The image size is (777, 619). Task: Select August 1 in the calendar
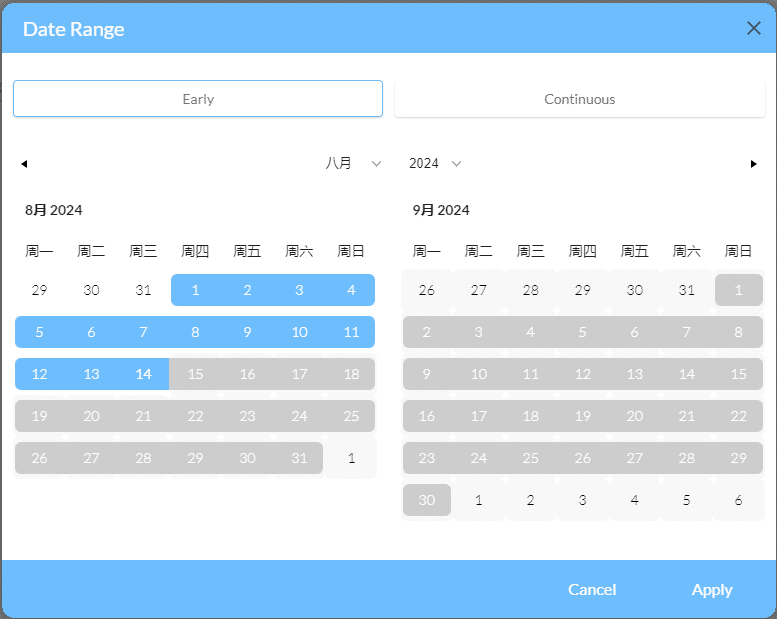[x=195, y=290]
